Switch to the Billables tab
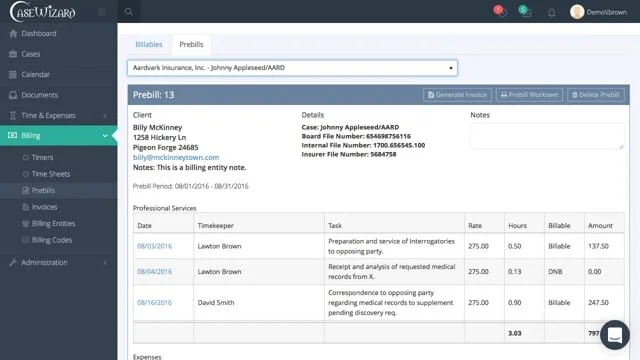This screenshot has width=640, height=360. pos(149,44)
